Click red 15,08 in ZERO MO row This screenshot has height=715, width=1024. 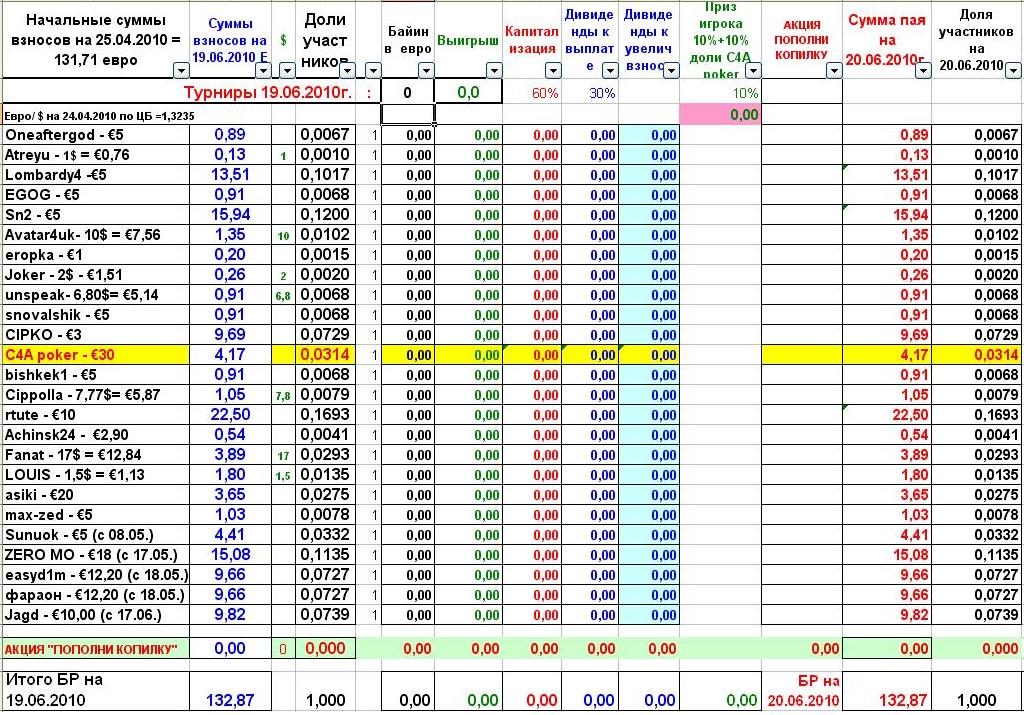(910, 555)
